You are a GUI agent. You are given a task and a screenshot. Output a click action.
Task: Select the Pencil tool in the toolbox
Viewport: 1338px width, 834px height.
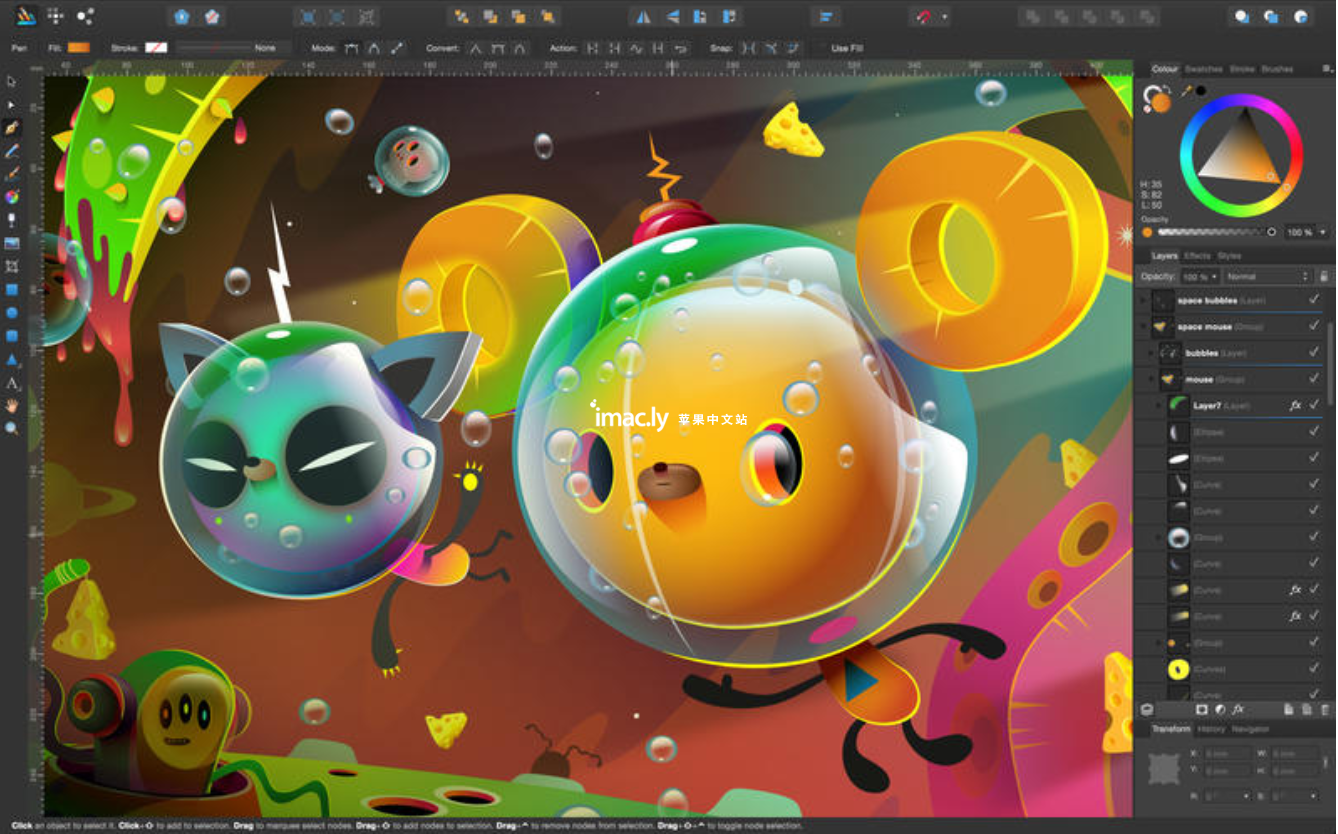(12, 151)
